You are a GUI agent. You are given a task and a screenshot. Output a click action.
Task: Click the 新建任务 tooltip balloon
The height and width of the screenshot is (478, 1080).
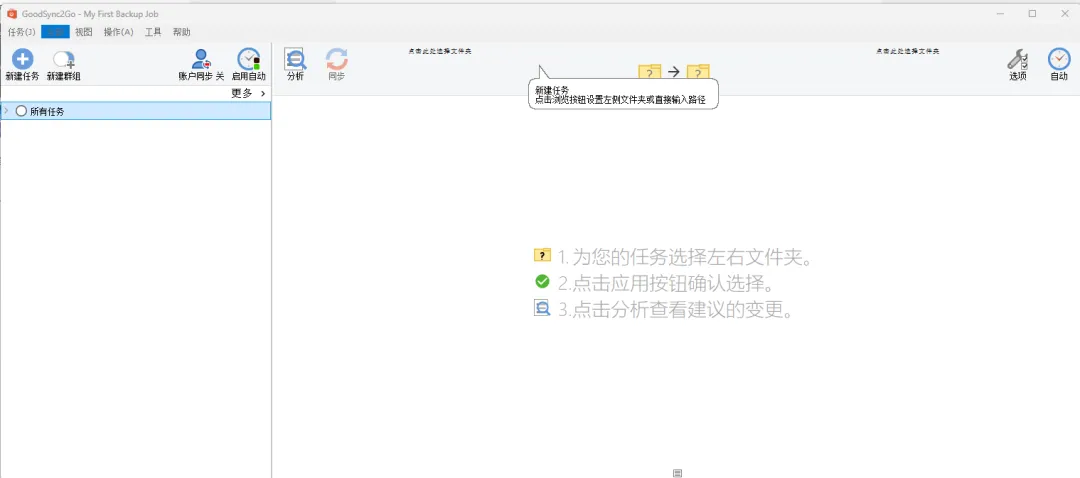coord(623,94)
